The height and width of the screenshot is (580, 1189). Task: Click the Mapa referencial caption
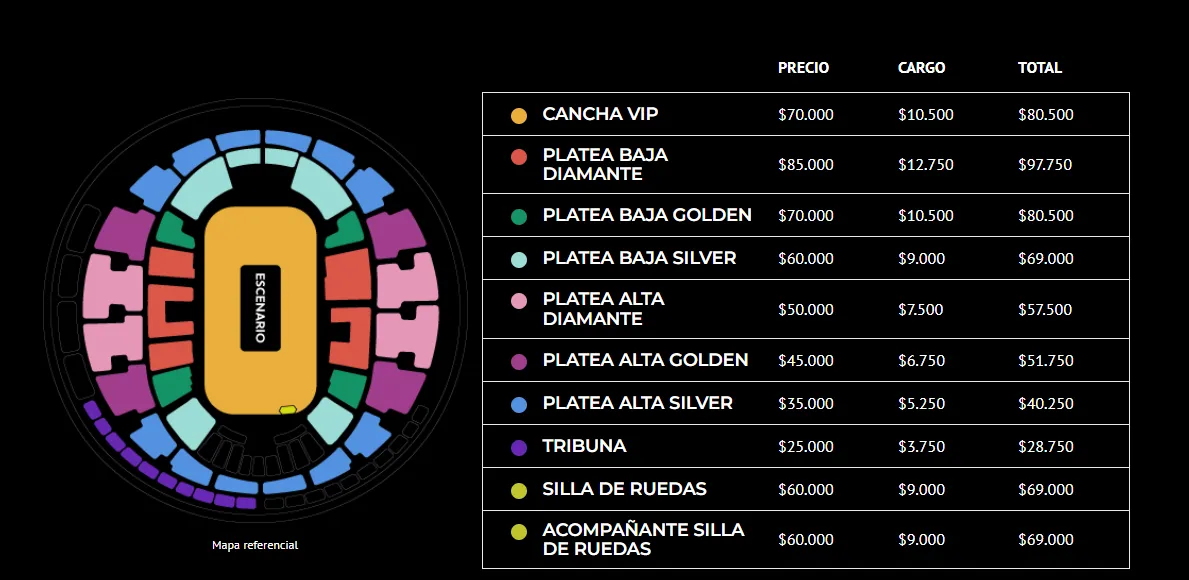coord(255,545)
